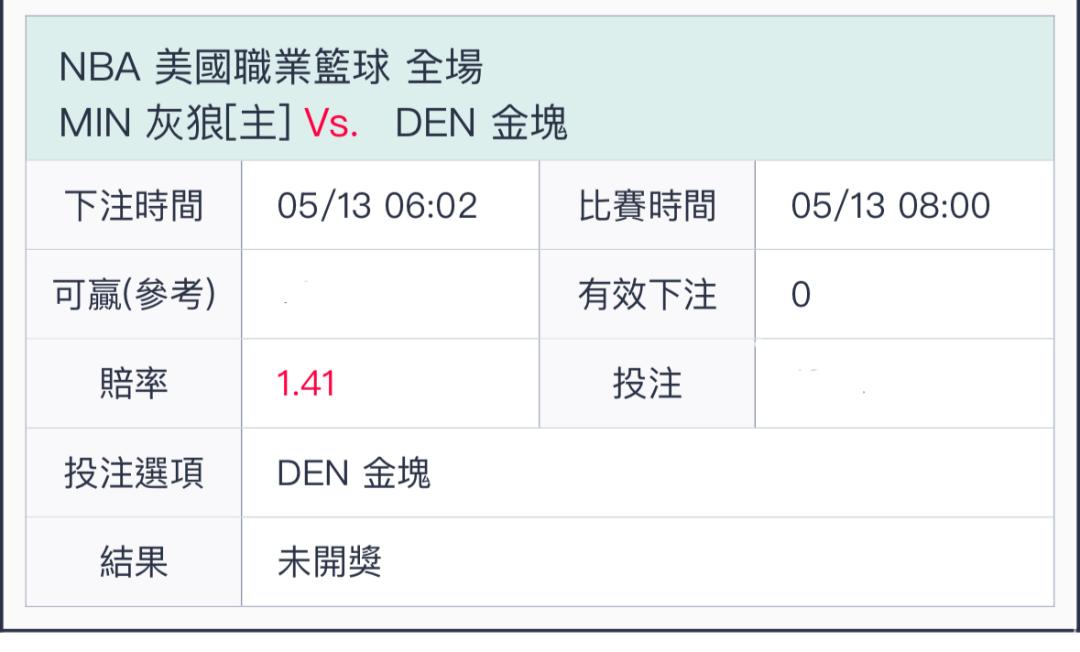Click the NBA 美國職業籃球 全場 title
The height and width of the screenshot is (652, 1080).
coord(271,67)
